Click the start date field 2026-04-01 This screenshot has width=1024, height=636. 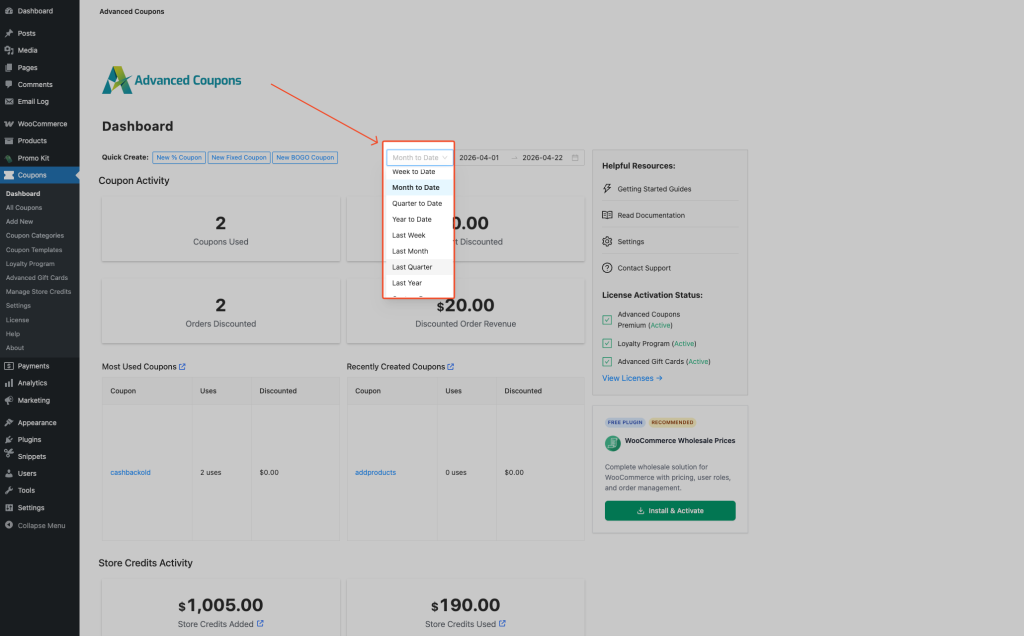point(479,157)
